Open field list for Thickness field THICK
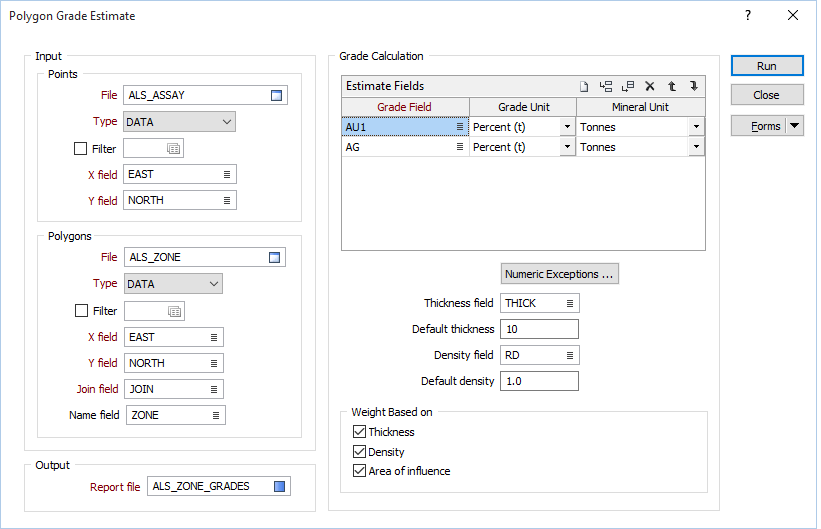The height and width of the screenshot is (529, 821). pyautogui.click(x=570, y=303)
